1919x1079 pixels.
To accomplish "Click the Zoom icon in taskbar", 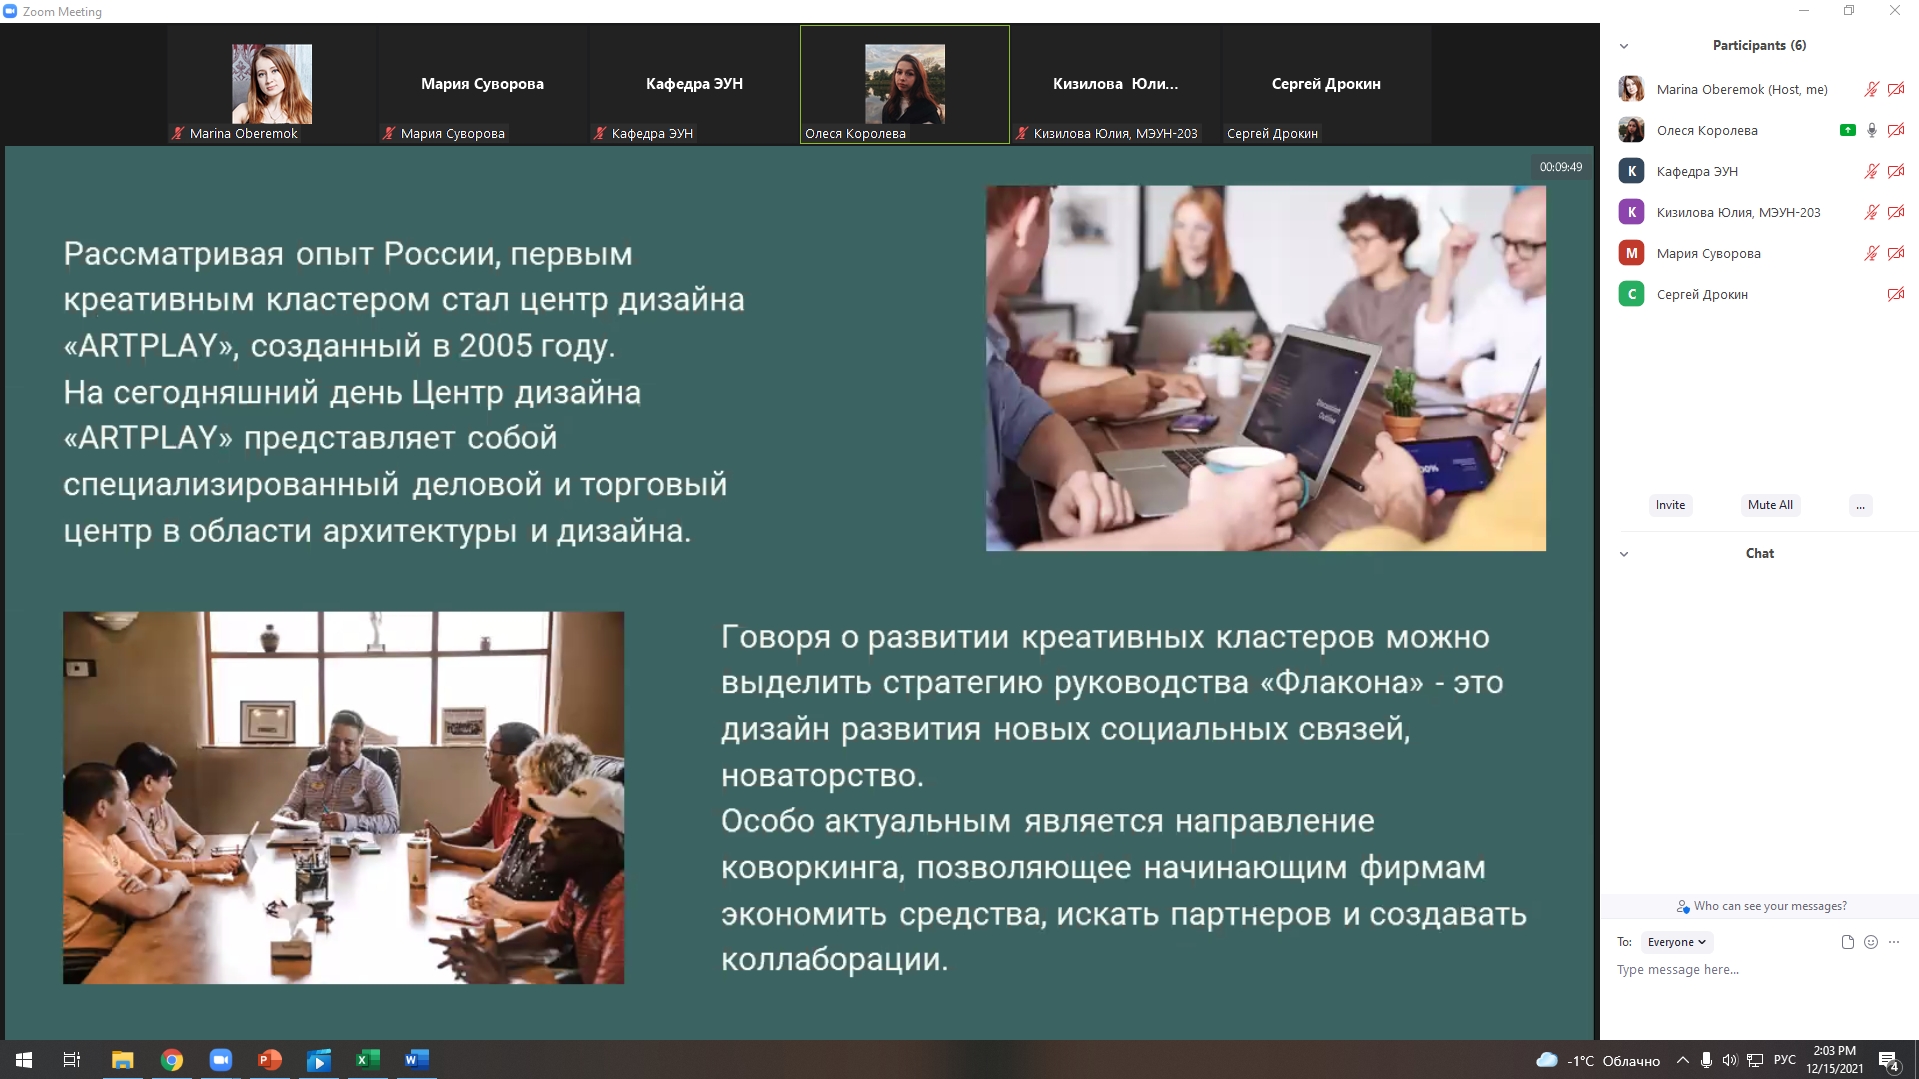I will pos(220,1060).
